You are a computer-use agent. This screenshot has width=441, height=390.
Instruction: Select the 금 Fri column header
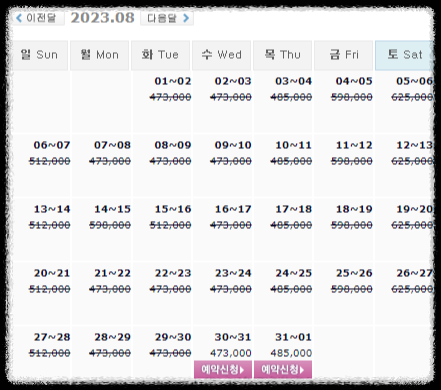343,55
